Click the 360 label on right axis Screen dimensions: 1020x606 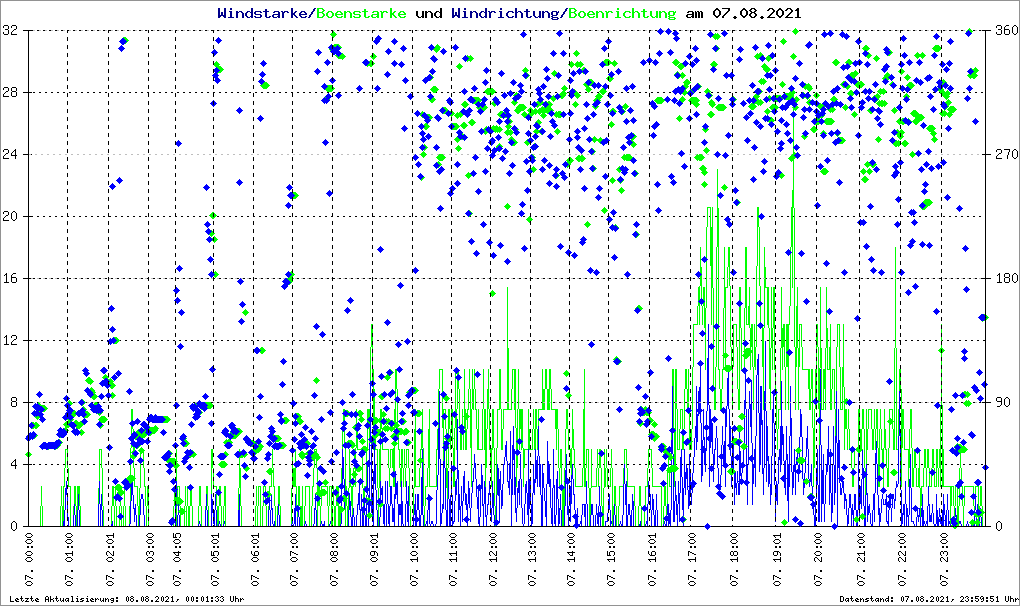[x=1004, y=31]
